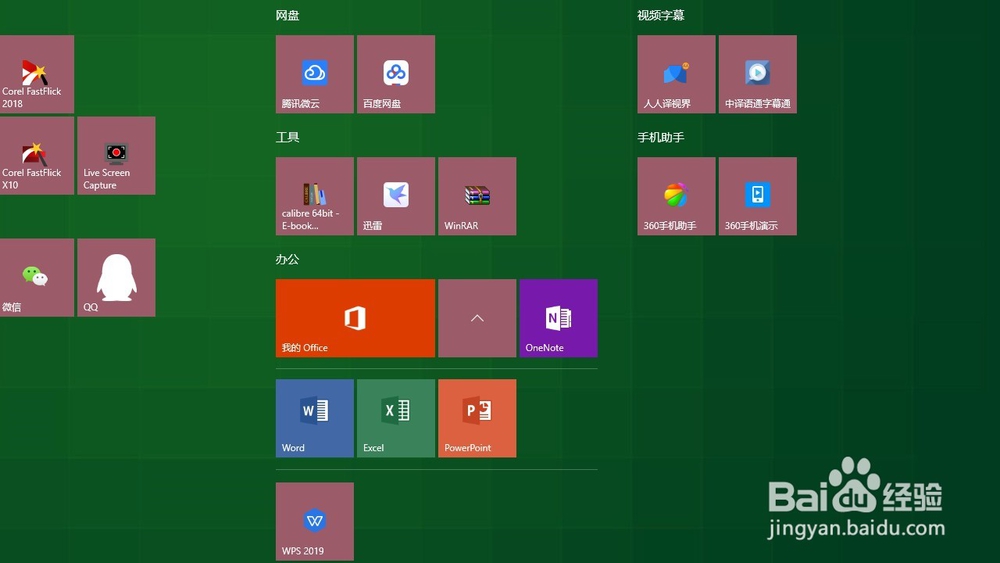Open 人人译视界 tile
This screenshot has height=563, width=1000.
[676, 74]
